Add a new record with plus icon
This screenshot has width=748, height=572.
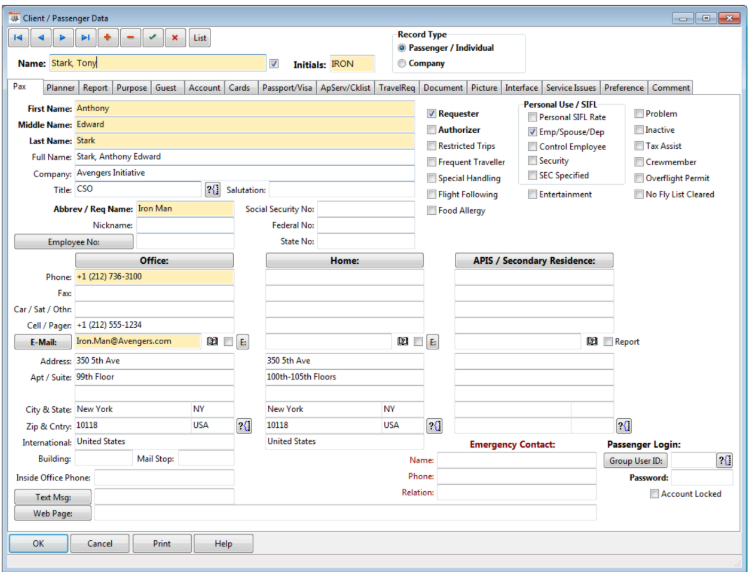click(x=108, y=37)
